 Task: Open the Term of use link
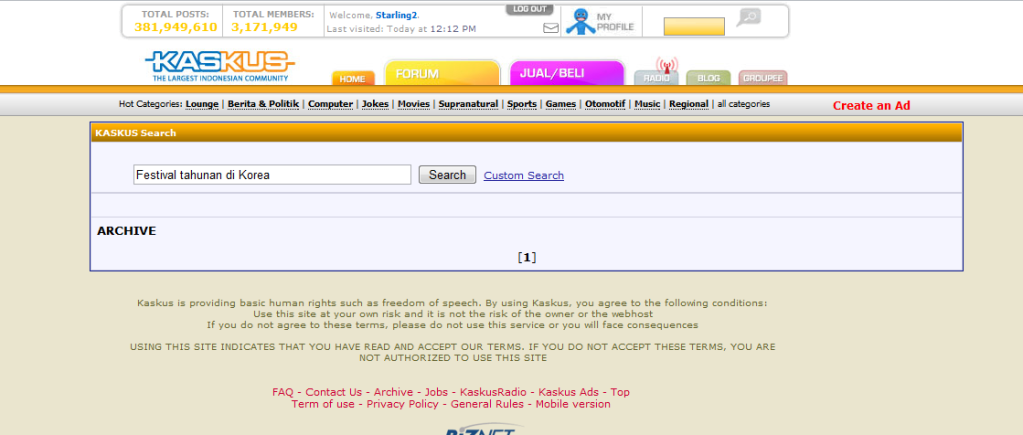pos(323,404)
